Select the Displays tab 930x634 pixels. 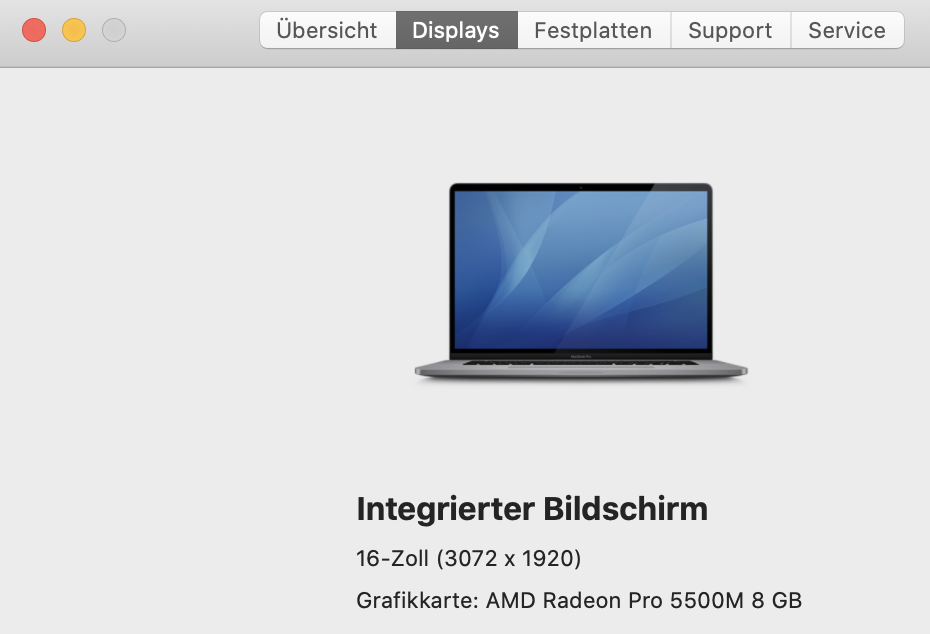coord(456,30)
